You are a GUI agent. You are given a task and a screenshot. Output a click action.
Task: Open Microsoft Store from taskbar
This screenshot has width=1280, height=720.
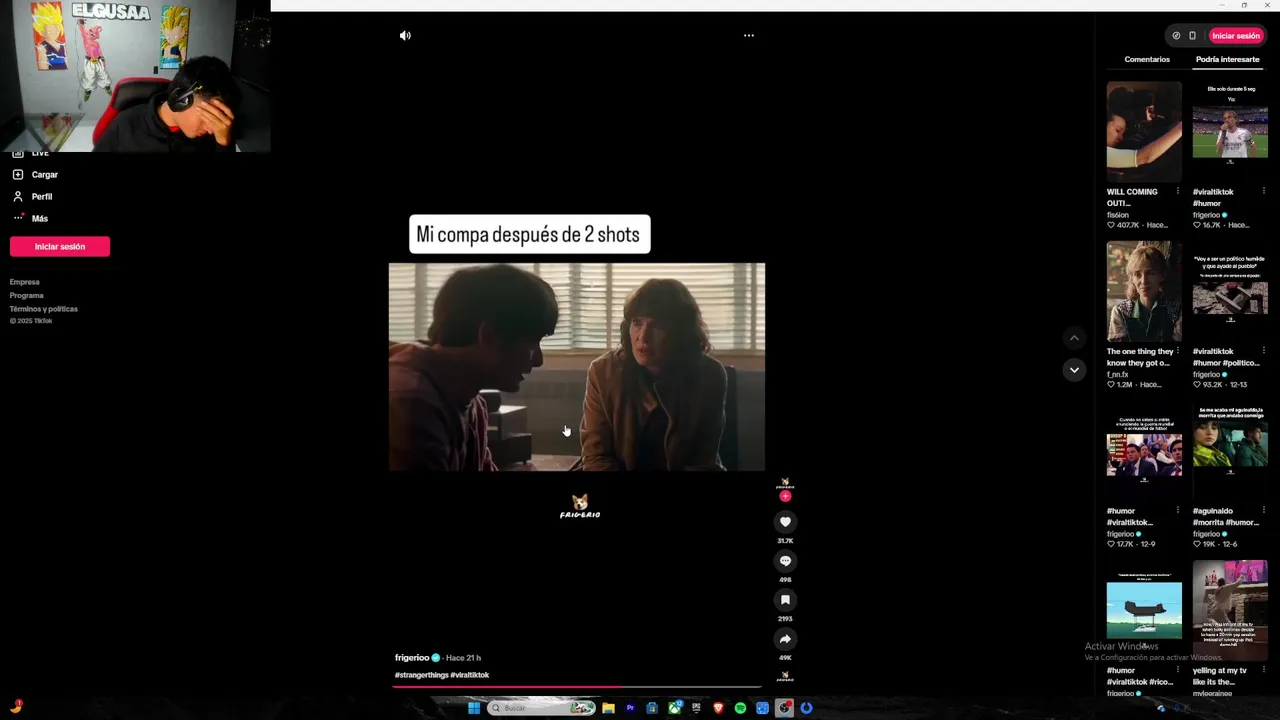pos(652,708)
